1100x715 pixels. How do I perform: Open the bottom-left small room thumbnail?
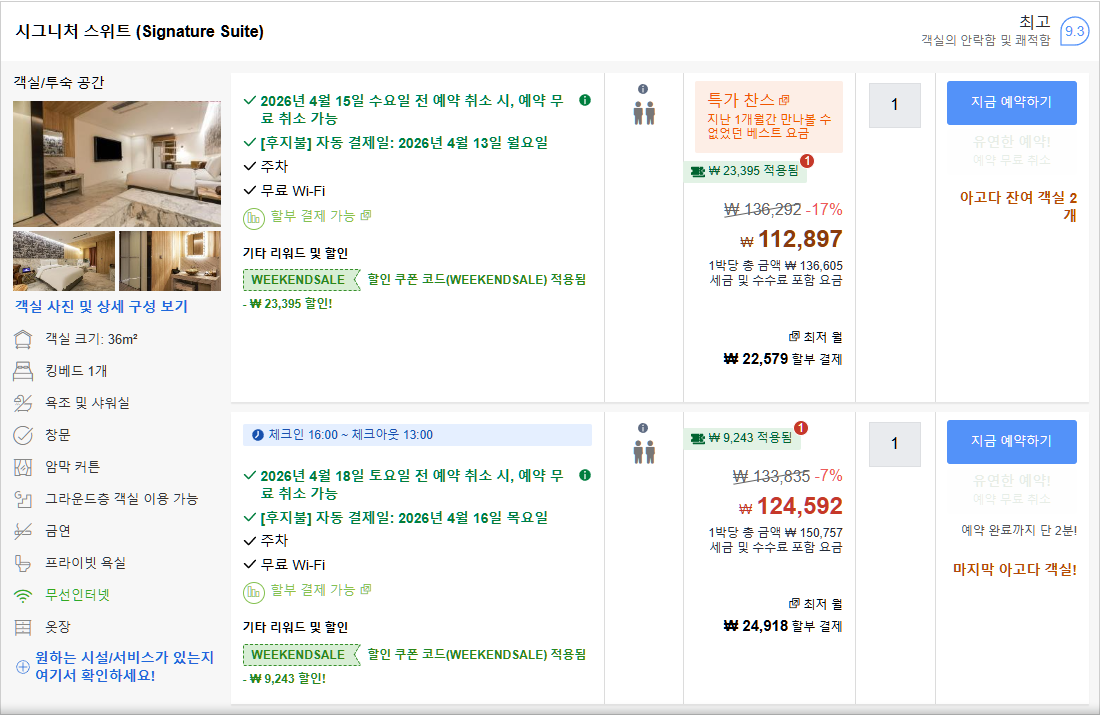pyautogui.click(x=64, y=260)
